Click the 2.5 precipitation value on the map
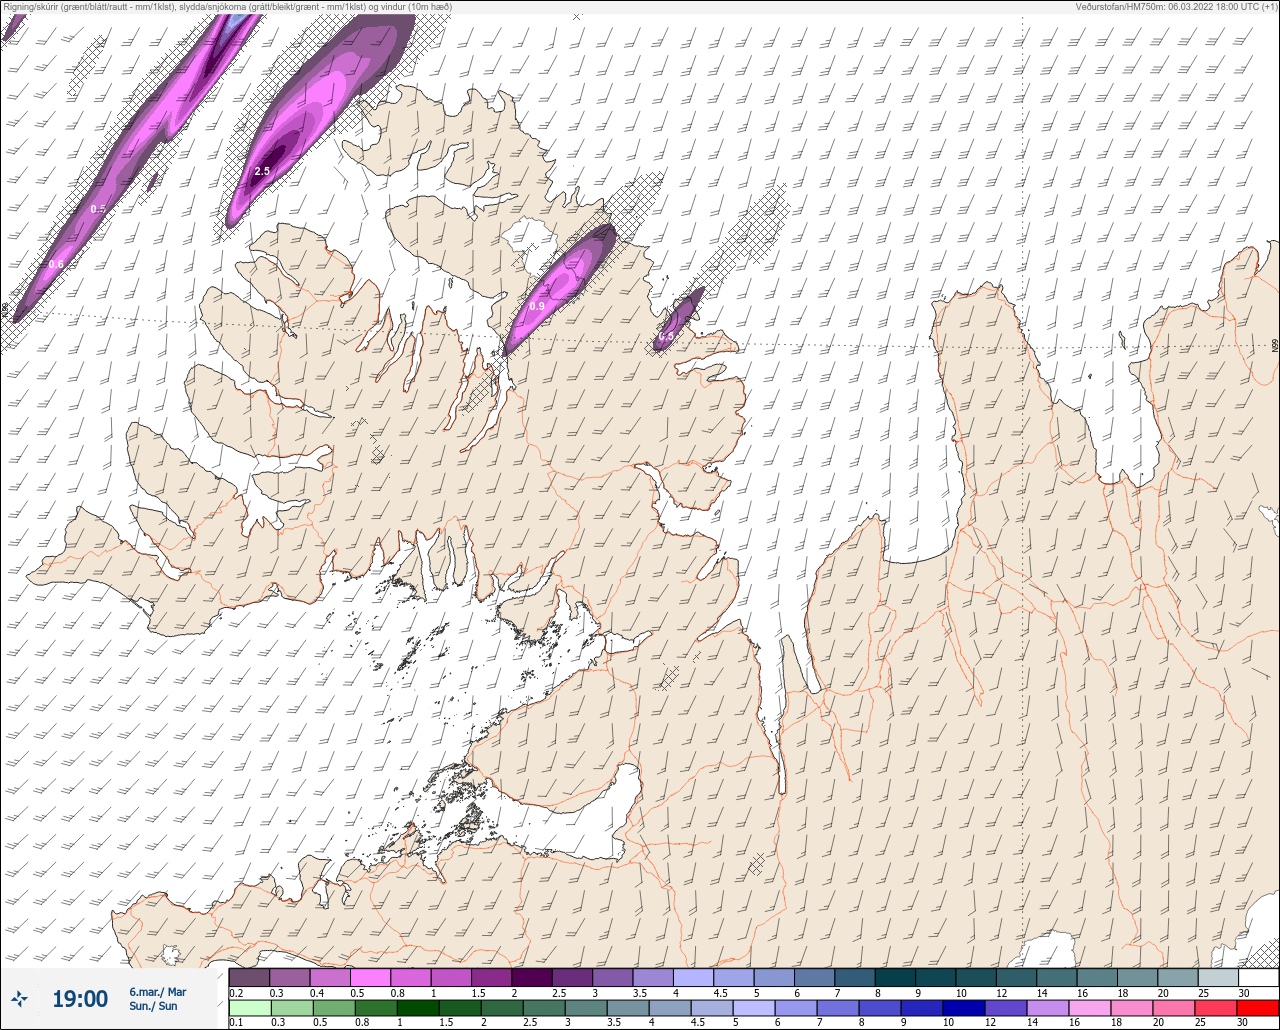 (262, 171)
